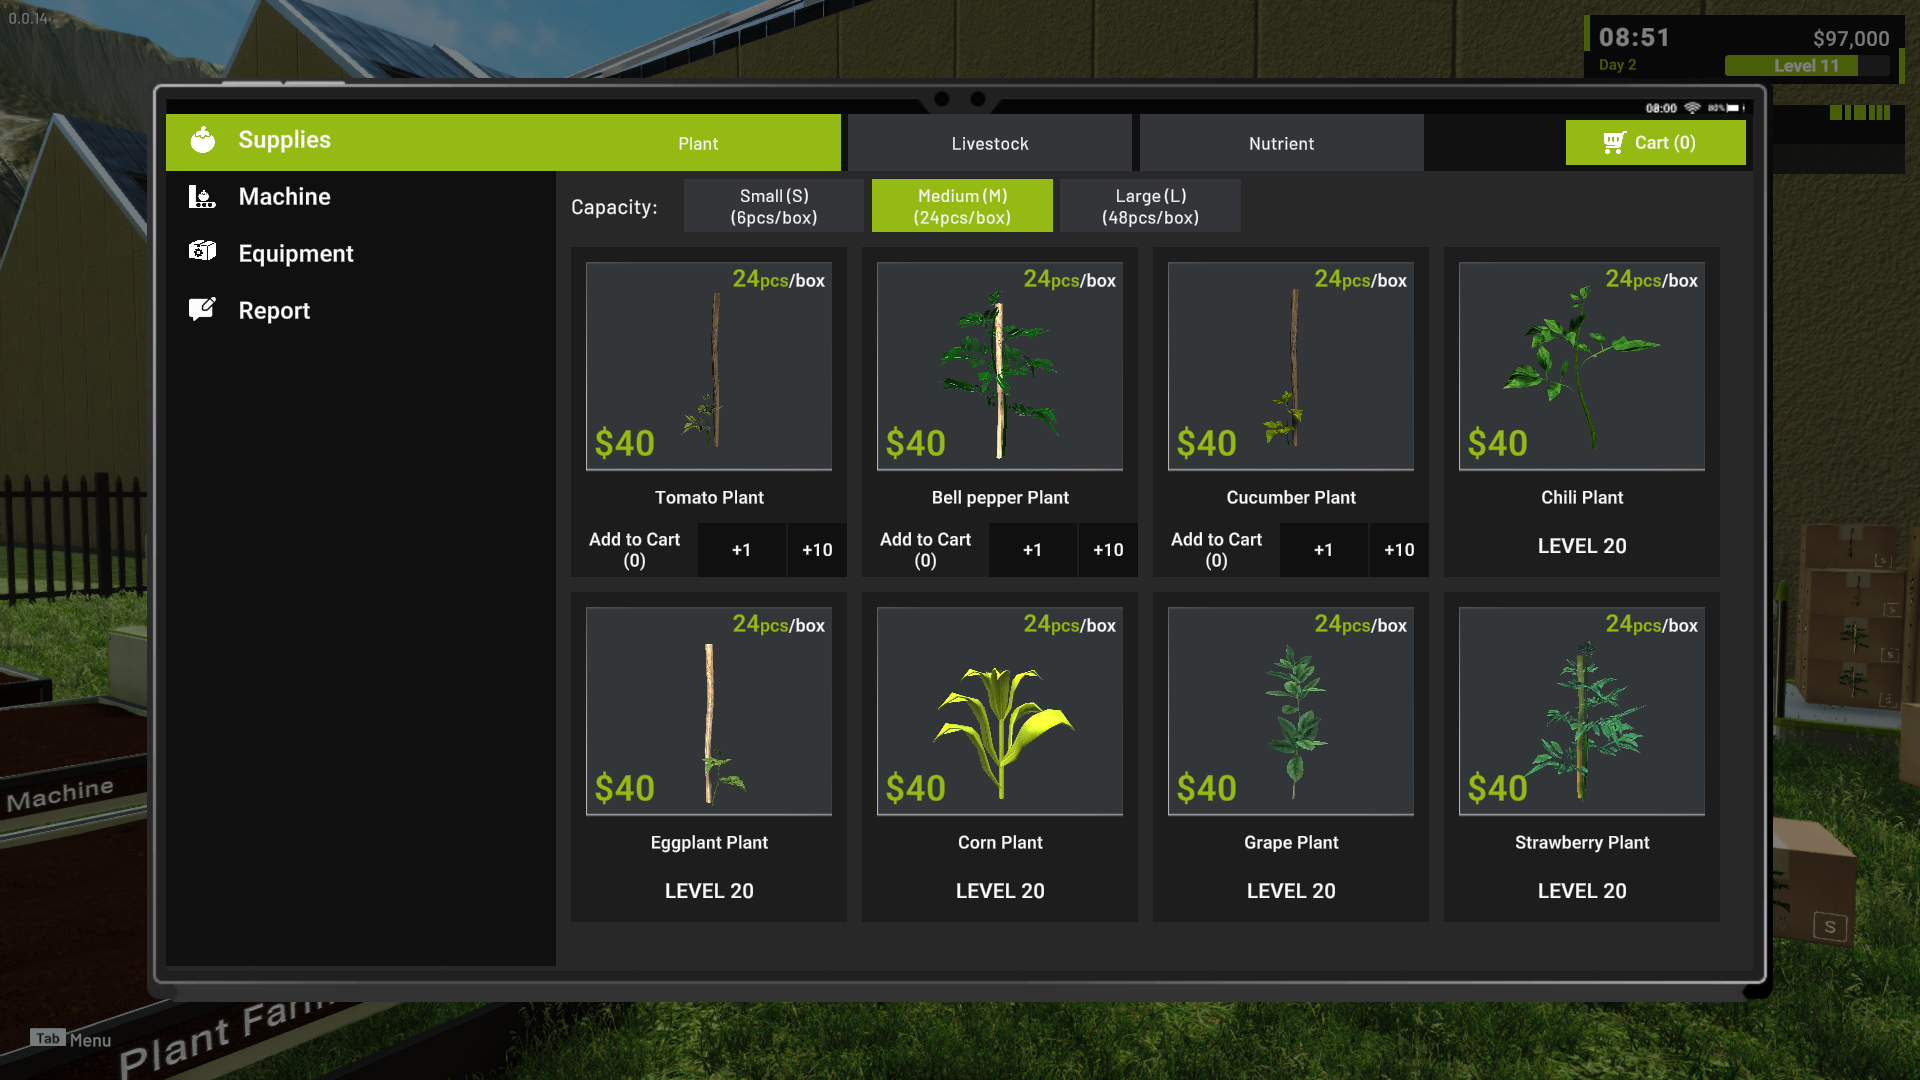
Task: Click the Tomato Plant name text
Action: (709, 498)
